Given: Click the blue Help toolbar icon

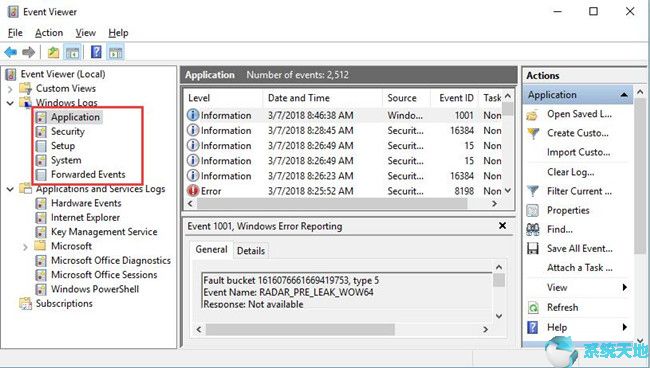Looking at the screenshot, I should tap(96, 52).
